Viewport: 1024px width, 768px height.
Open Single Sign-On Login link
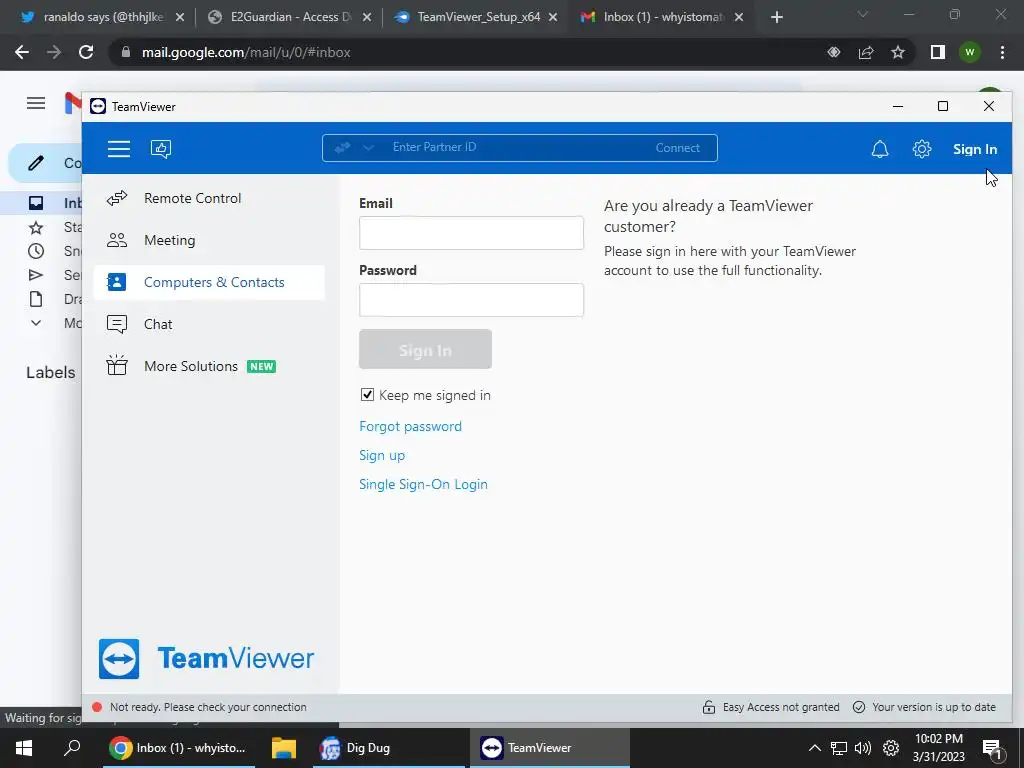(x=423, y=484)
